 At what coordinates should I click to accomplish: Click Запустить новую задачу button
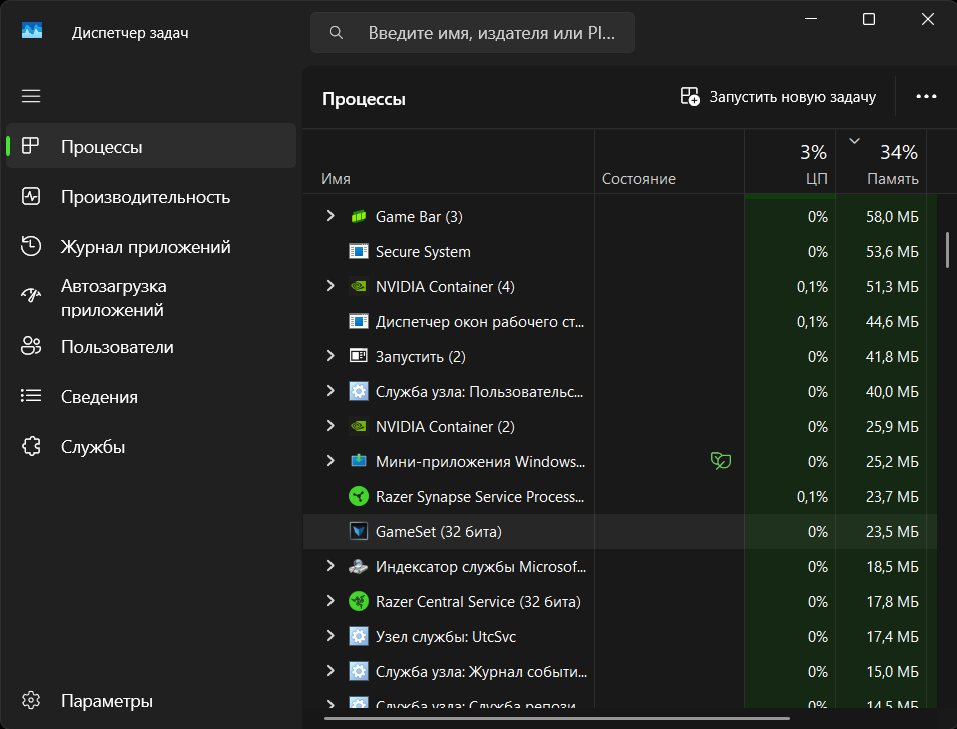[x=778, y=97]
